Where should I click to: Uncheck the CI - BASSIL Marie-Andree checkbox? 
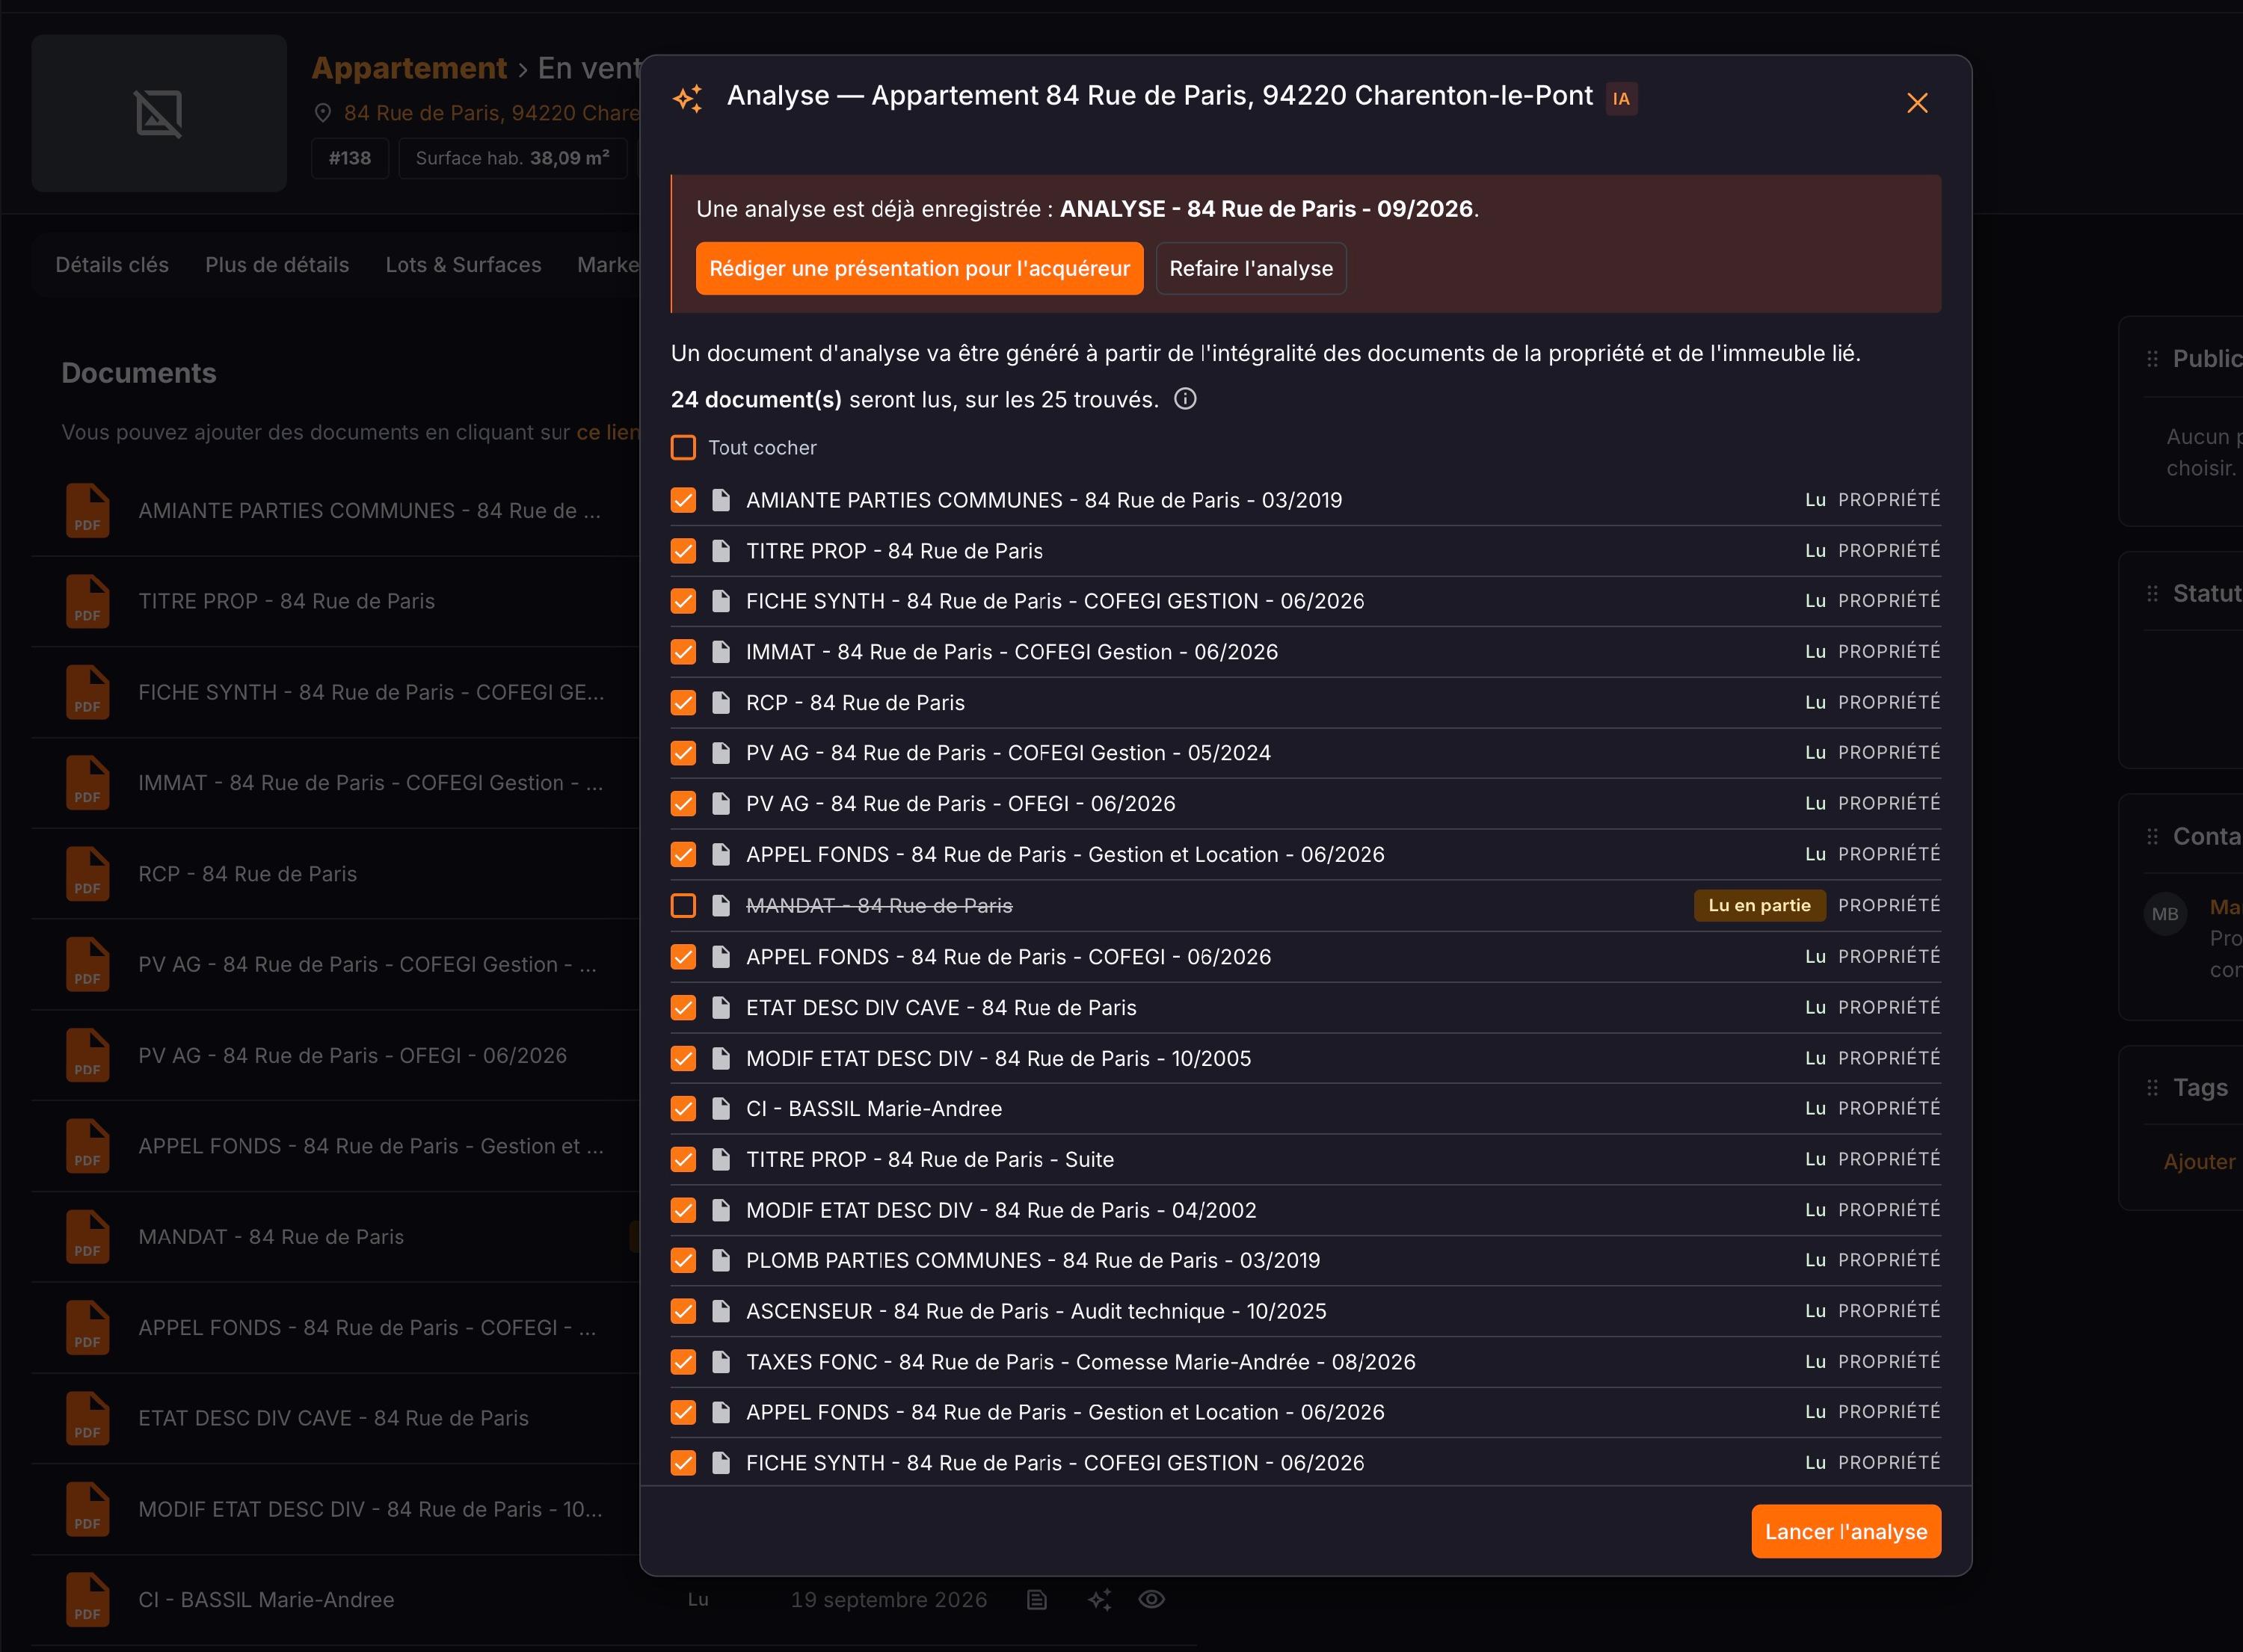coord(683,1109)
